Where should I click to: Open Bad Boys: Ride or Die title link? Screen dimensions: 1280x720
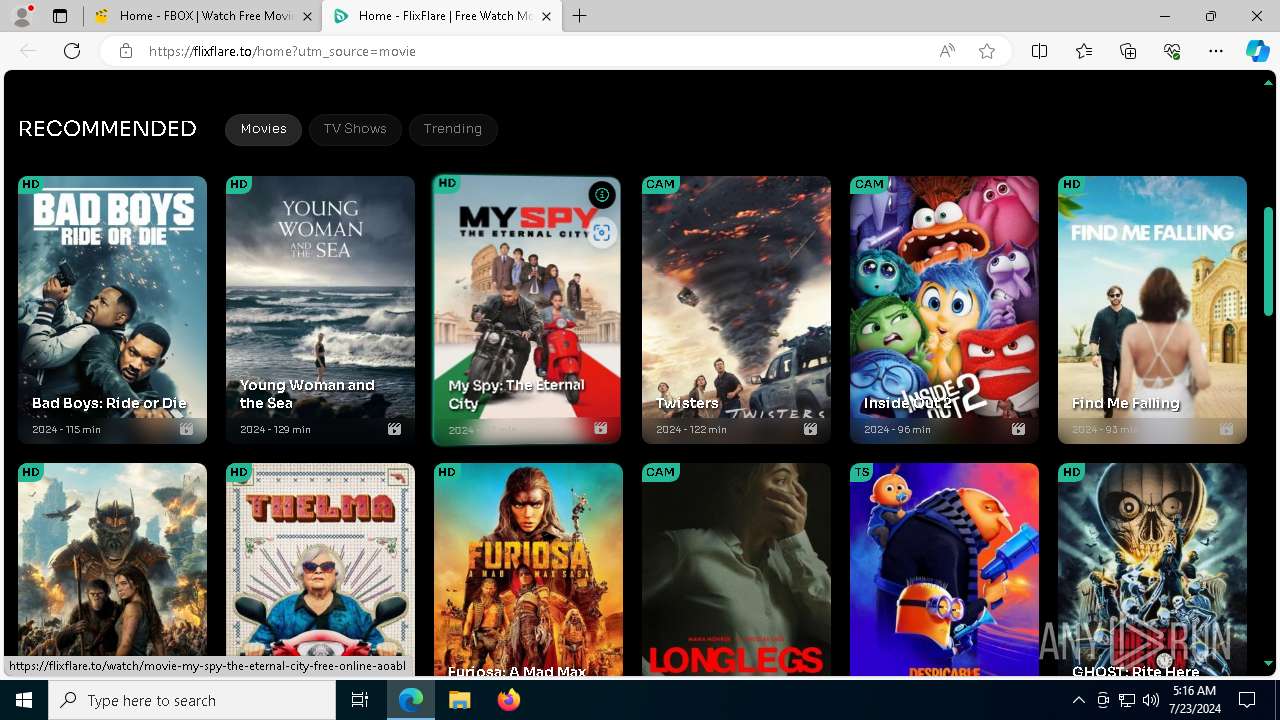pyautogui.click(x=109, y=403)
